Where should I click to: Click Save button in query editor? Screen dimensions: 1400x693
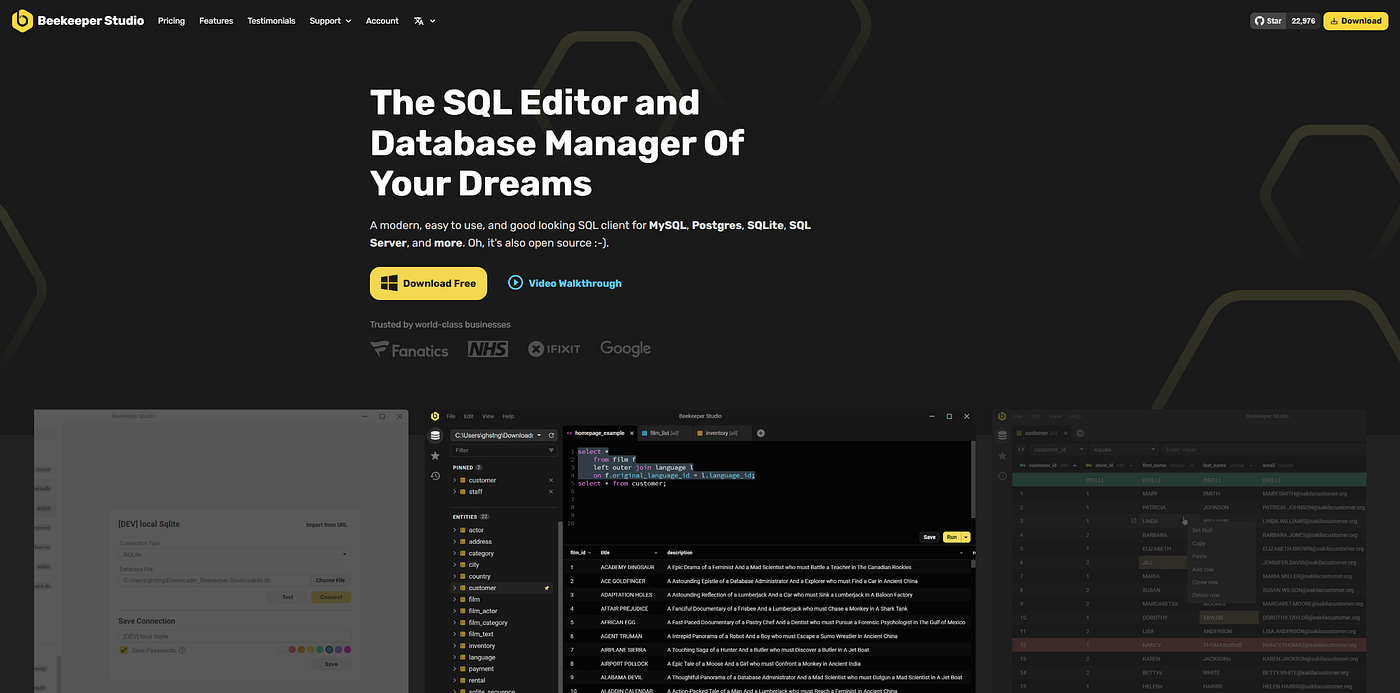[929, 537]
